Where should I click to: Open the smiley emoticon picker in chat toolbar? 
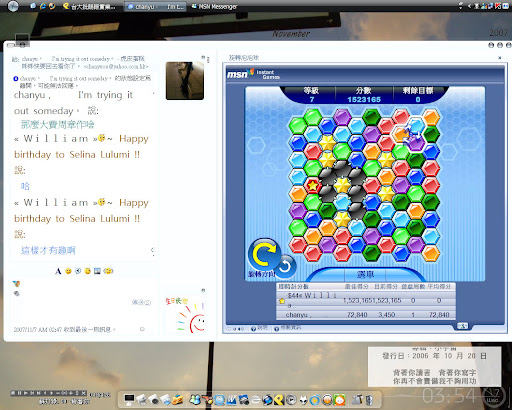[68, 271]
